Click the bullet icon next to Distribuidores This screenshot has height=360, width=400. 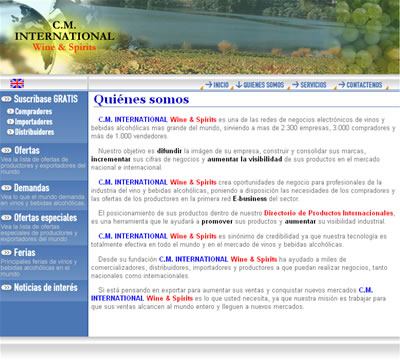pyautogui.click(x=10, y=132)
